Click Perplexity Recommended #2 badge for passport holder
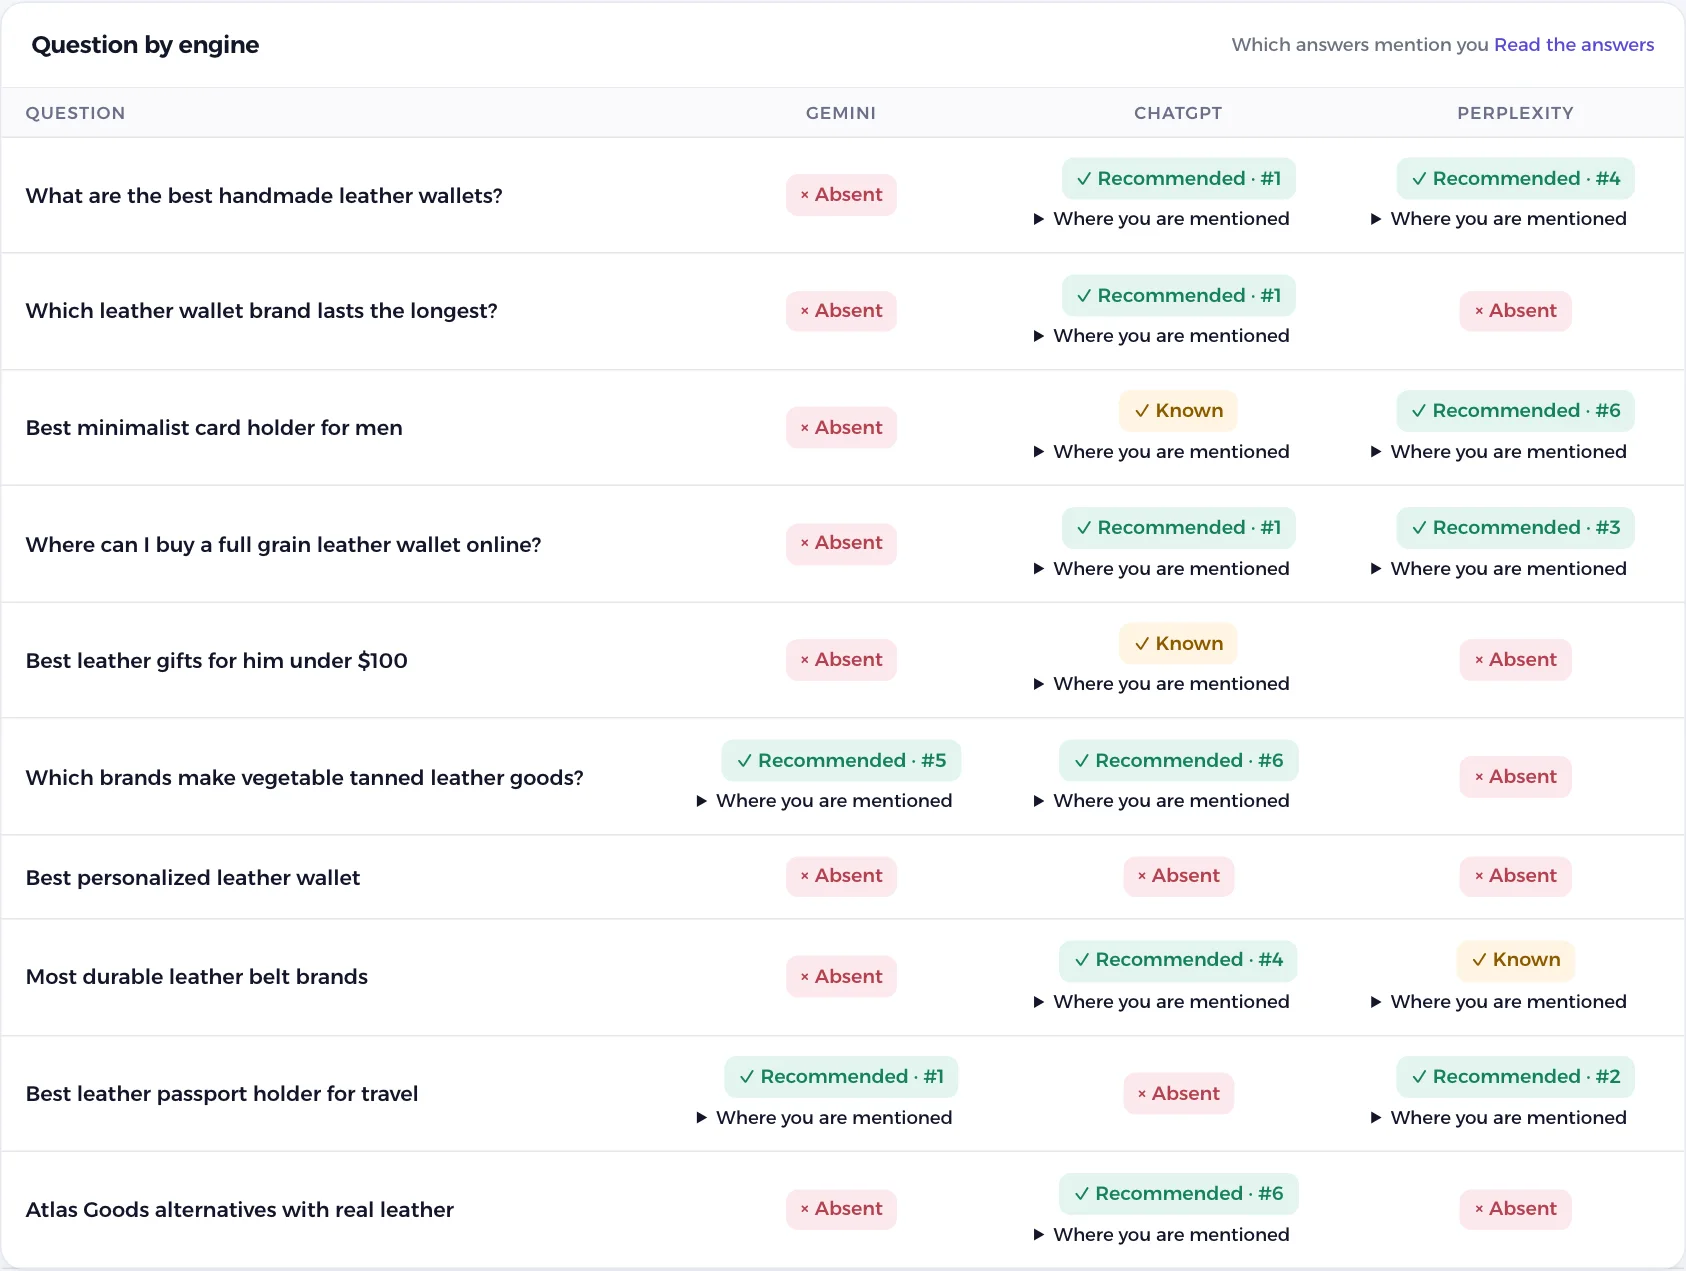 [x=1515, y=1076]
